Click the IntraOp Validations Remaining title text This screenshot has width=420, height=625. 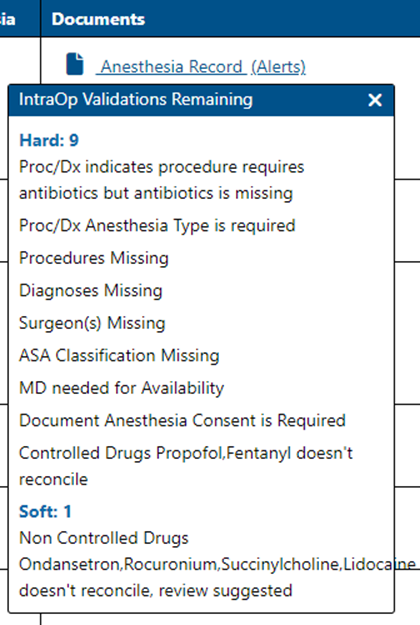point(136,100)
